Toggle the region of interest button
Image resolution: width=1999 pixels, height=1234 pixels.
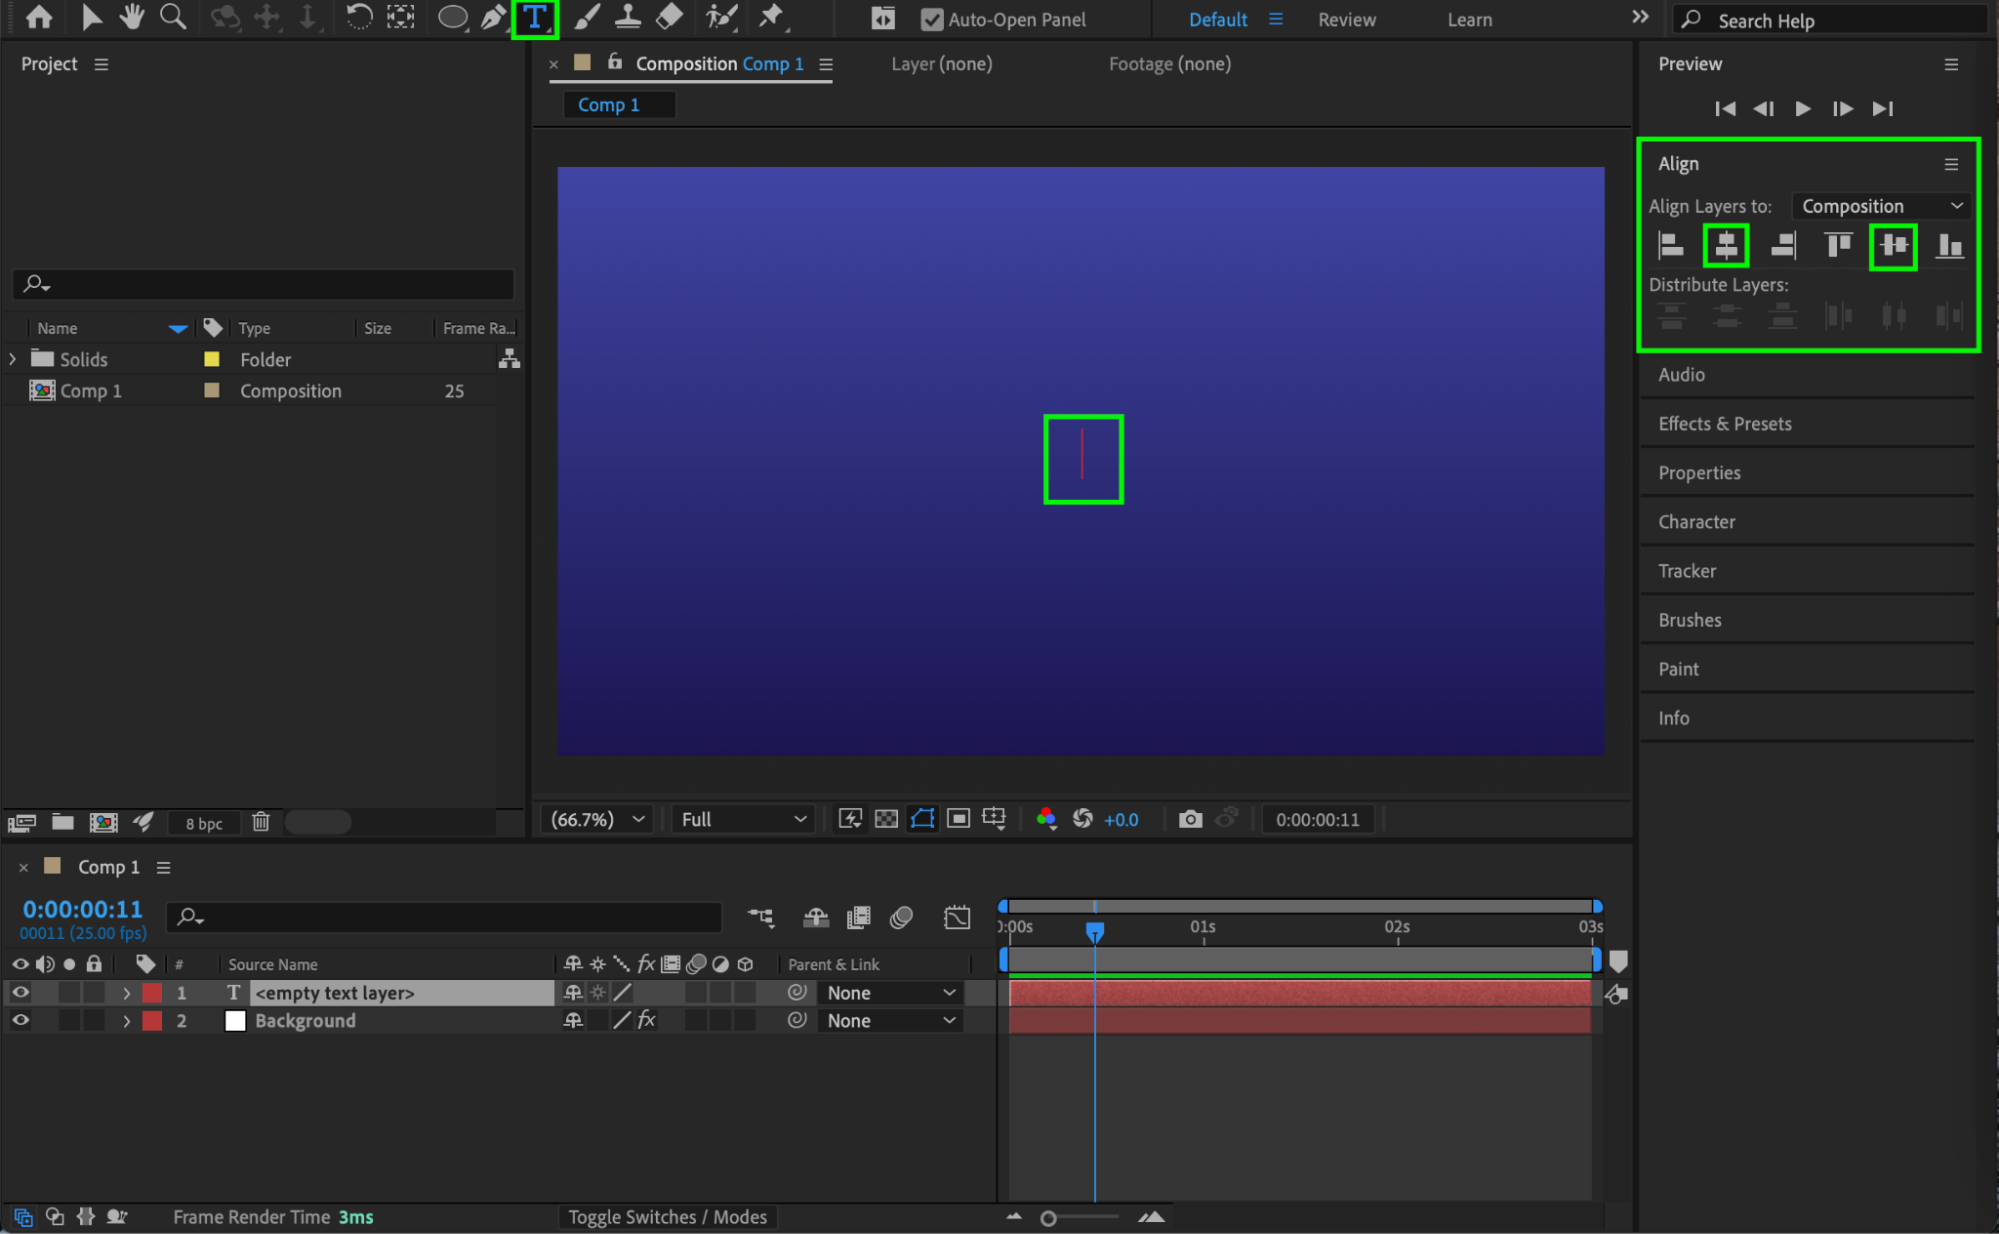pos(958,819)
